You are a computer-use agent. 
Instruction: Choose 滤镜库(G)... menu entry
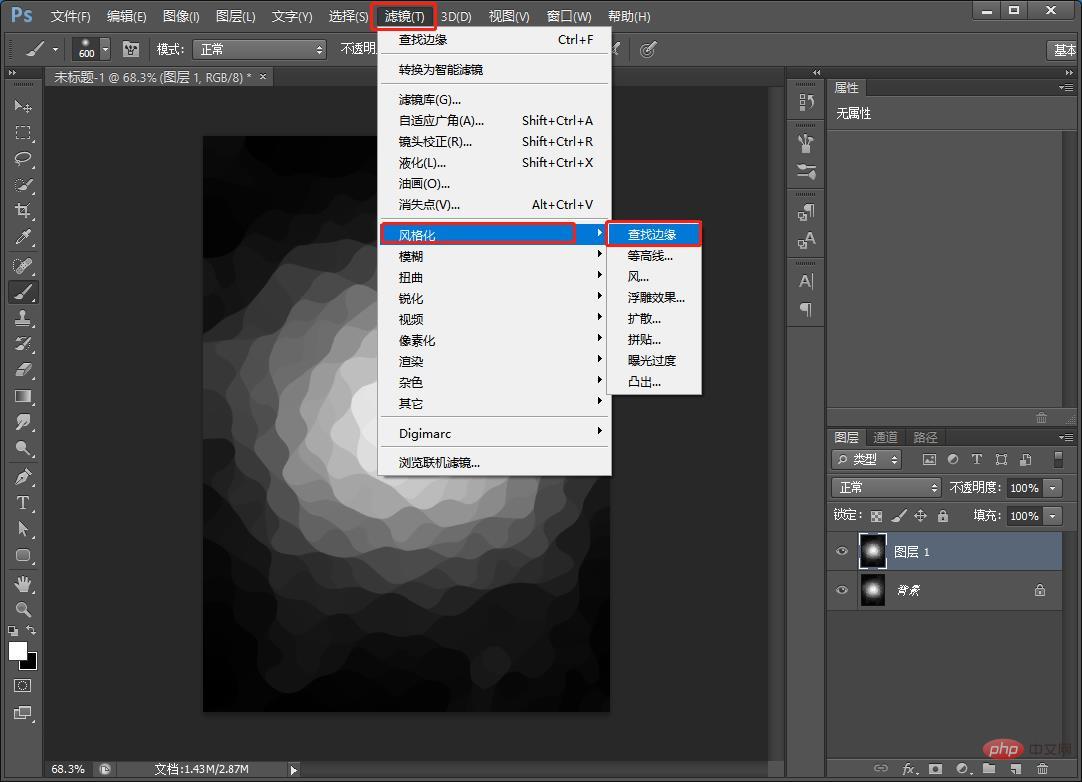(494, 99)
